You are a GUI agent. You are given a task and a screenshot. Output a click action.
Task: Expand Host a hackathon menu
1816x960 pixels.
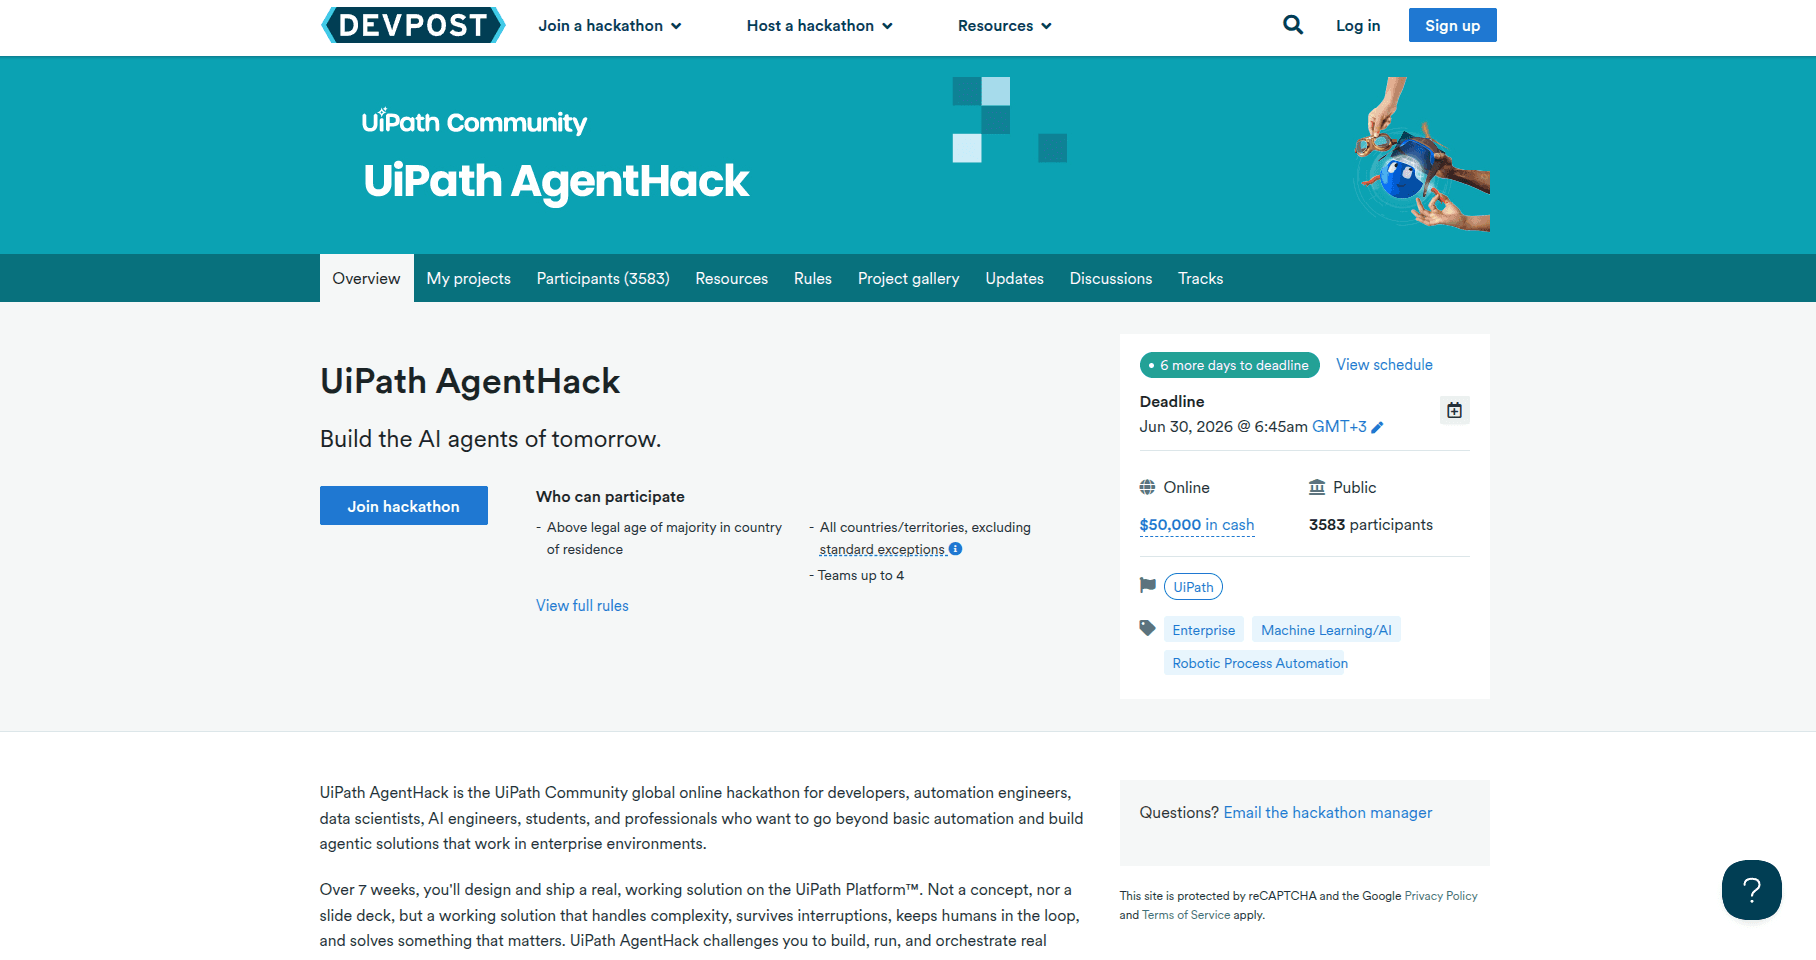(819, 26)
